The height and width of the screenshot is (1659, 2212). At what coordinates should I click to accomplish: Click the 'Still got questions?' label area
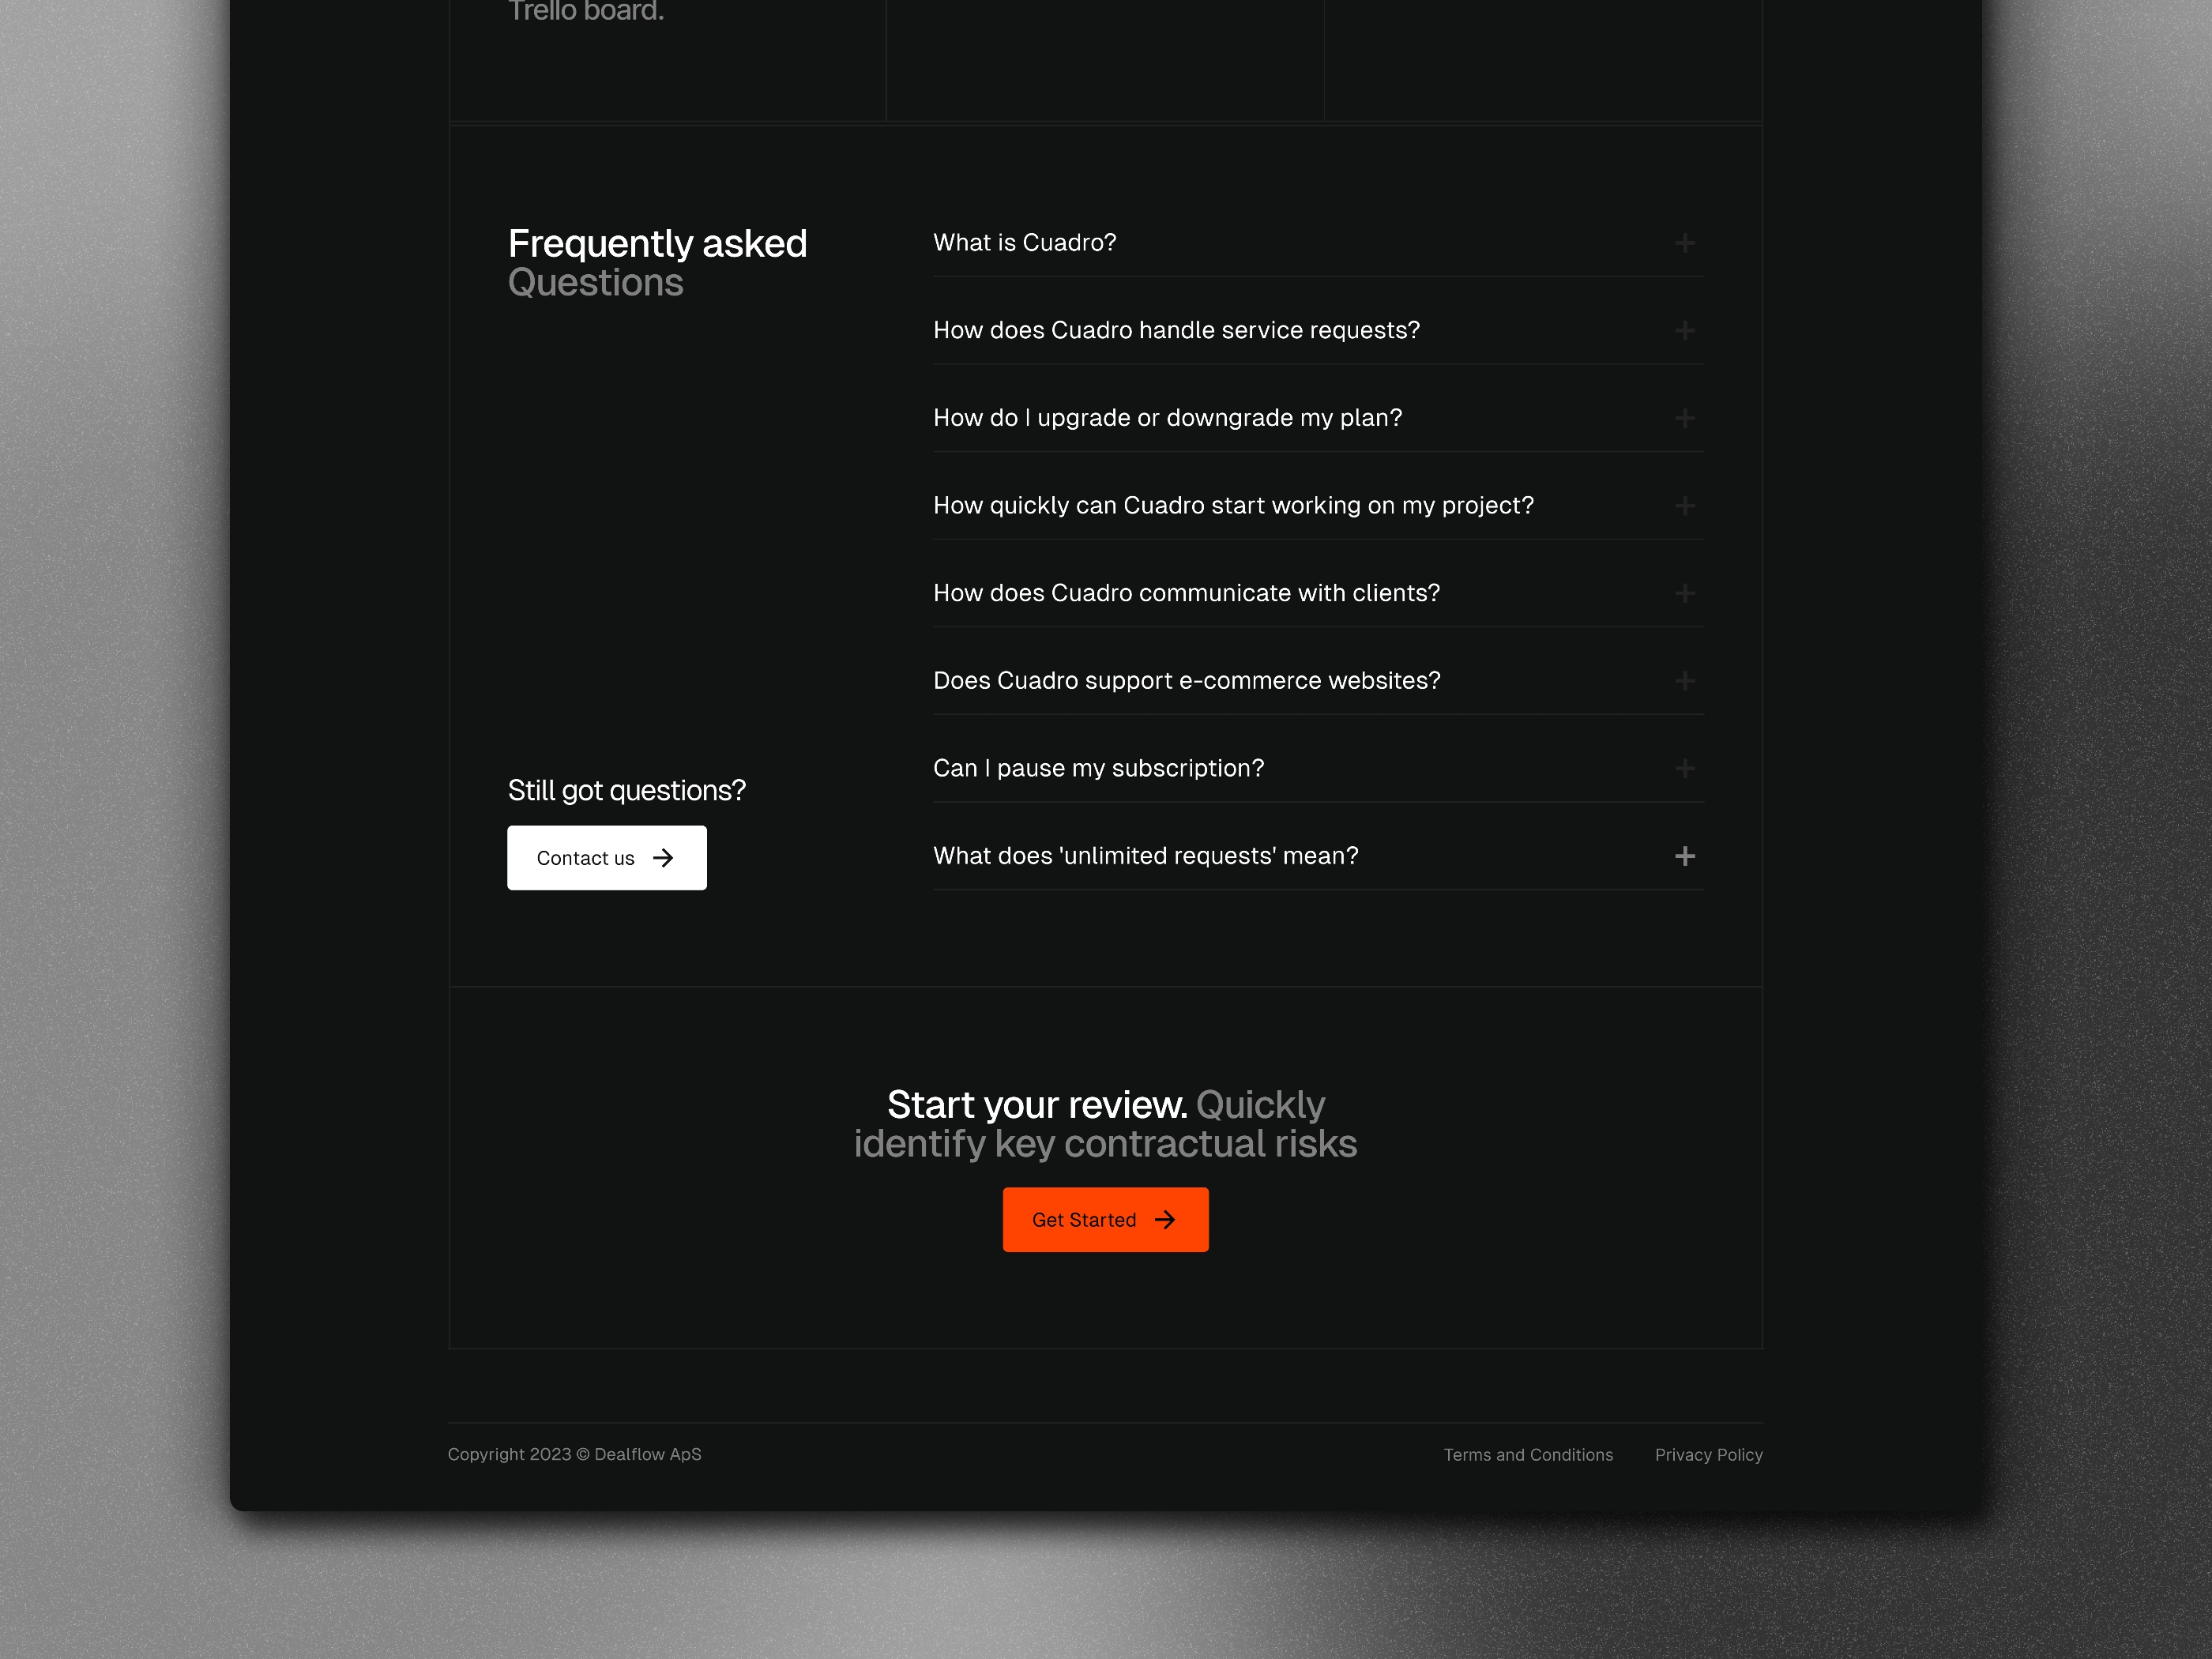point(625,789)
